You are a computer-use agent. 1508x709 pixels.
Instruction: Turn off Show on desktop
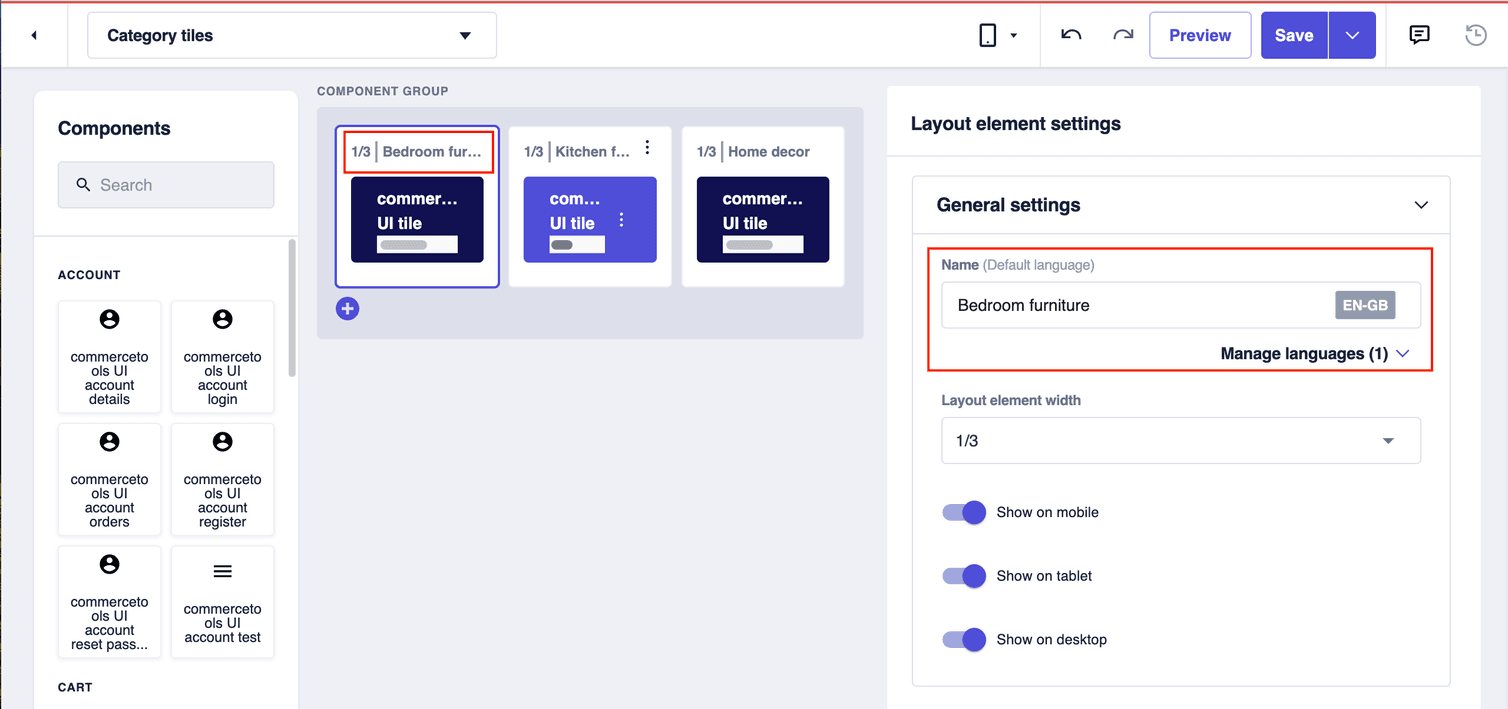tap(963, 639)
